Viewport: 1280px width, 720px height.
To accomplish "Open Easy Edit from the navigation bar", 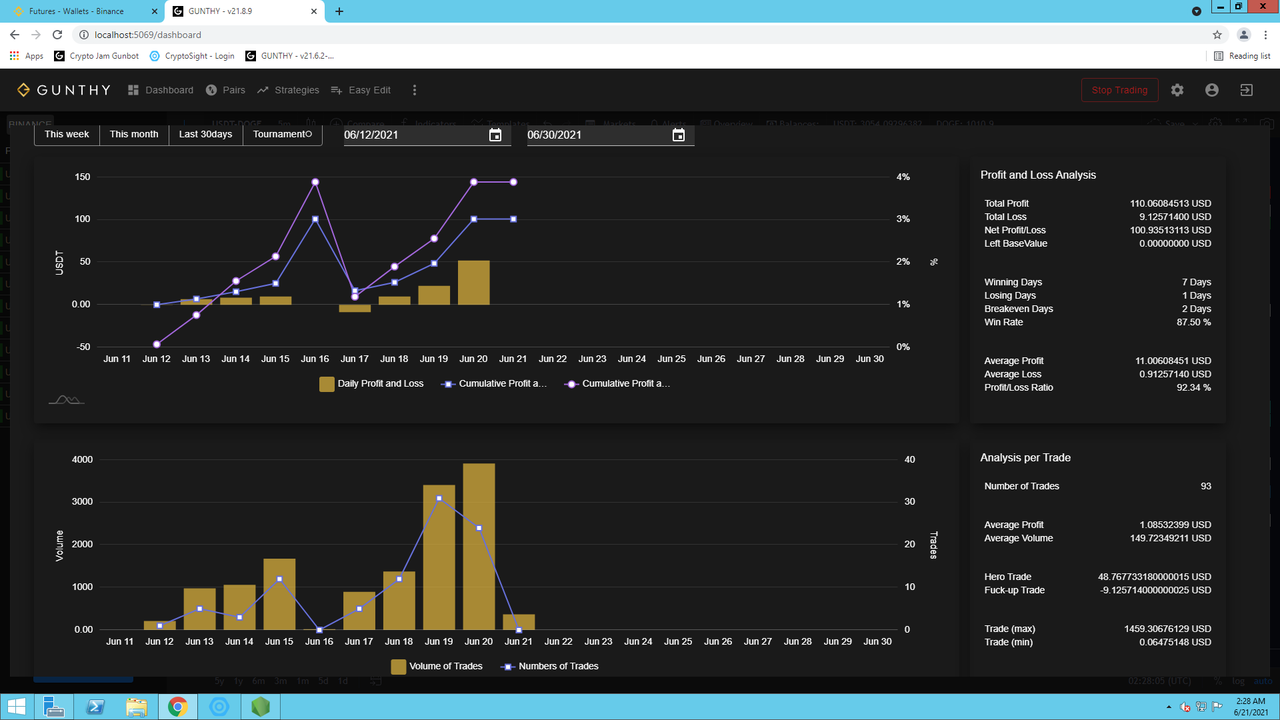I will (360, 90).
